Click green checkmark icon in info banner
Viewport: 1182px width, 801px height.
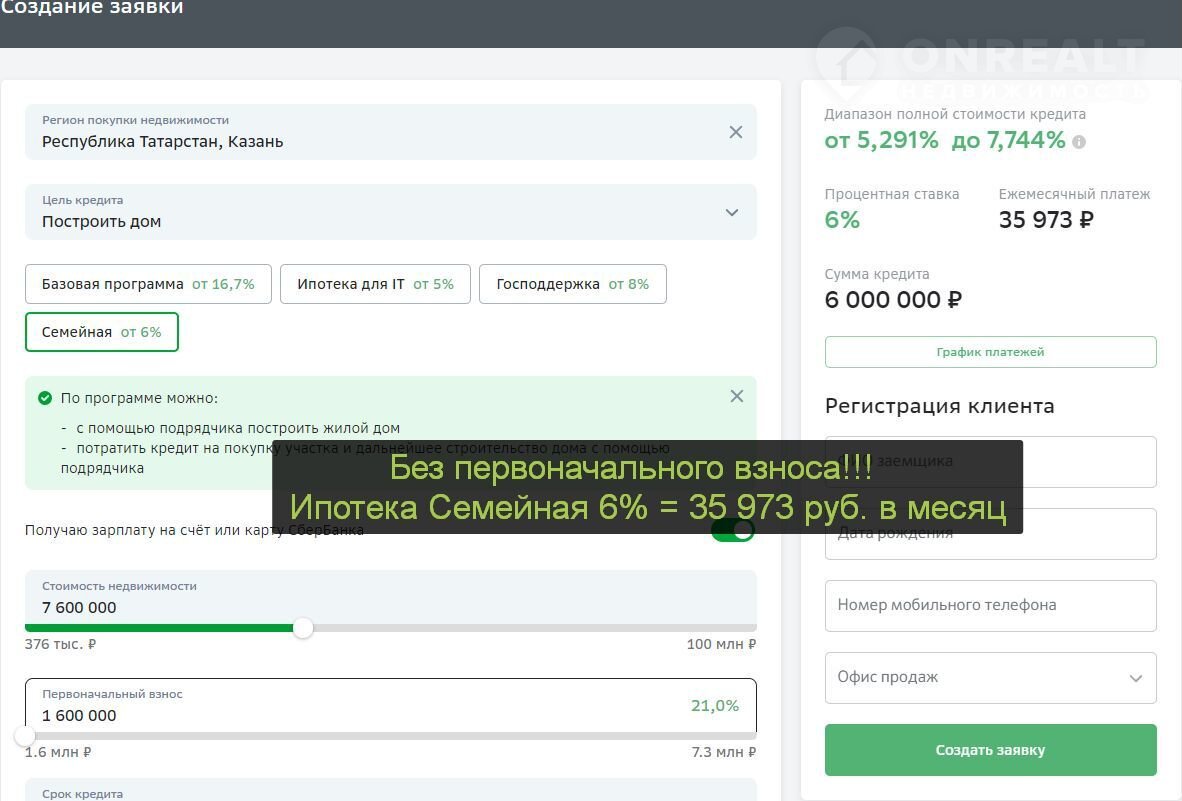(44, 398)
